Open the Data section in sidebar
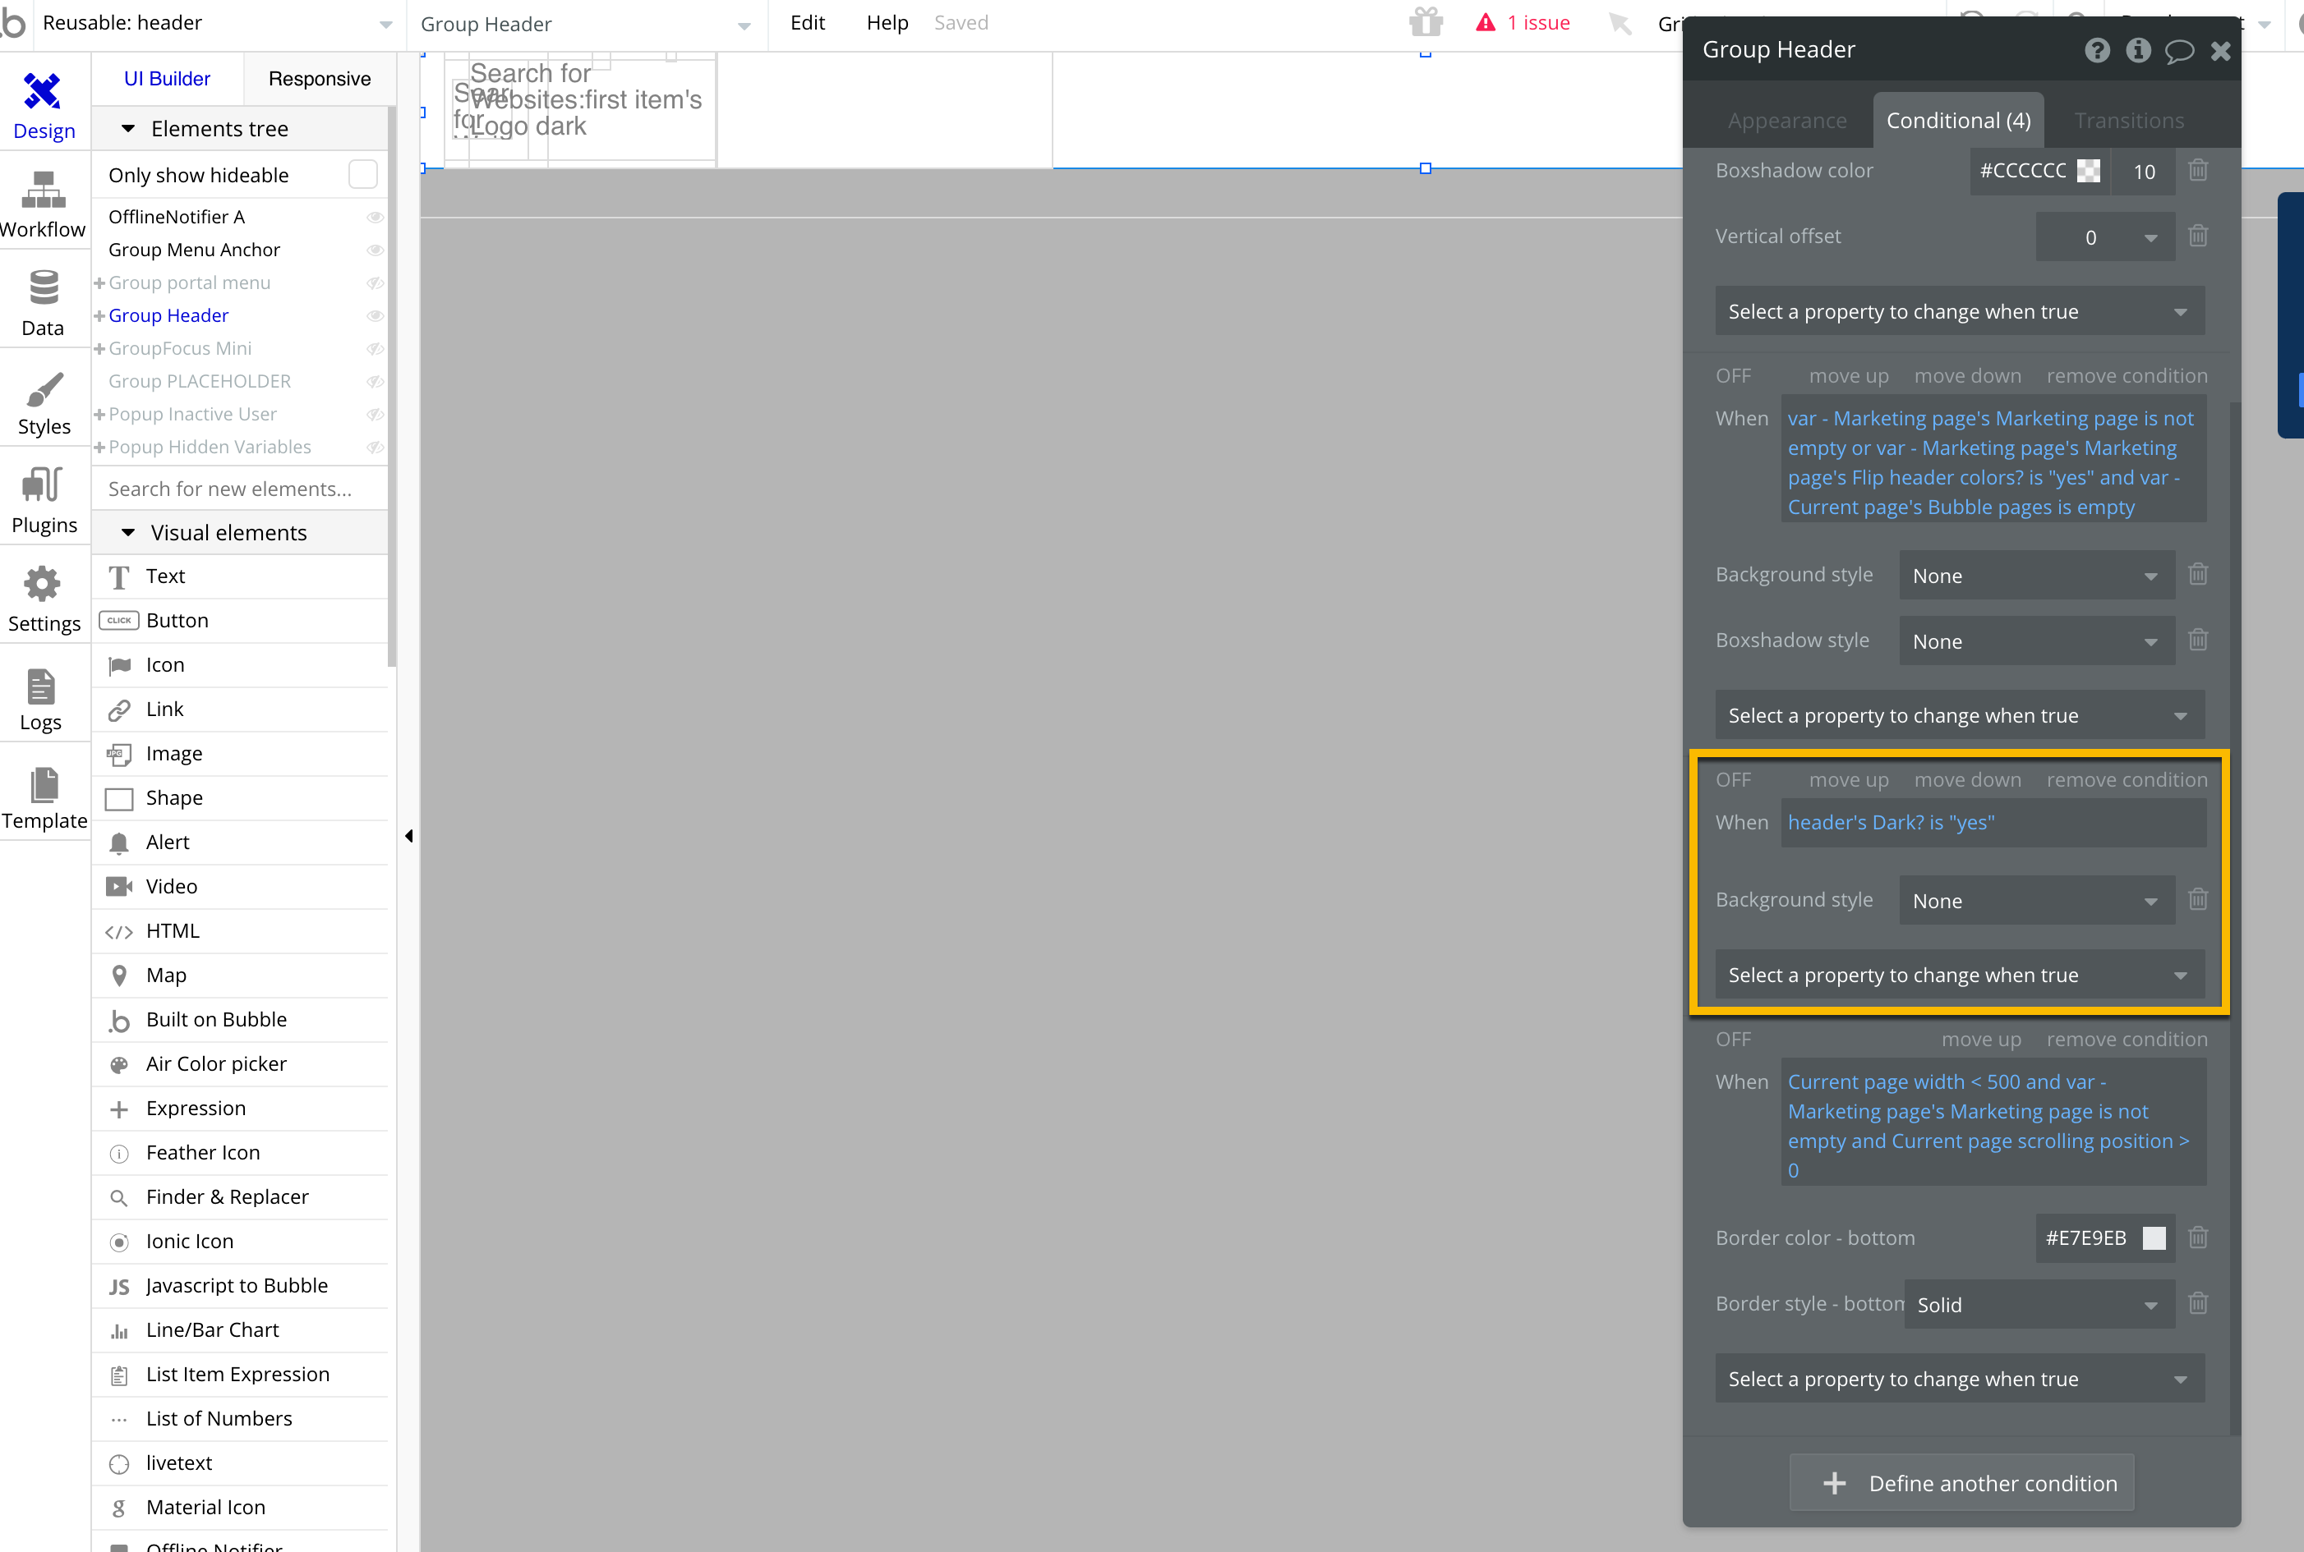 (x=43, y=302)
